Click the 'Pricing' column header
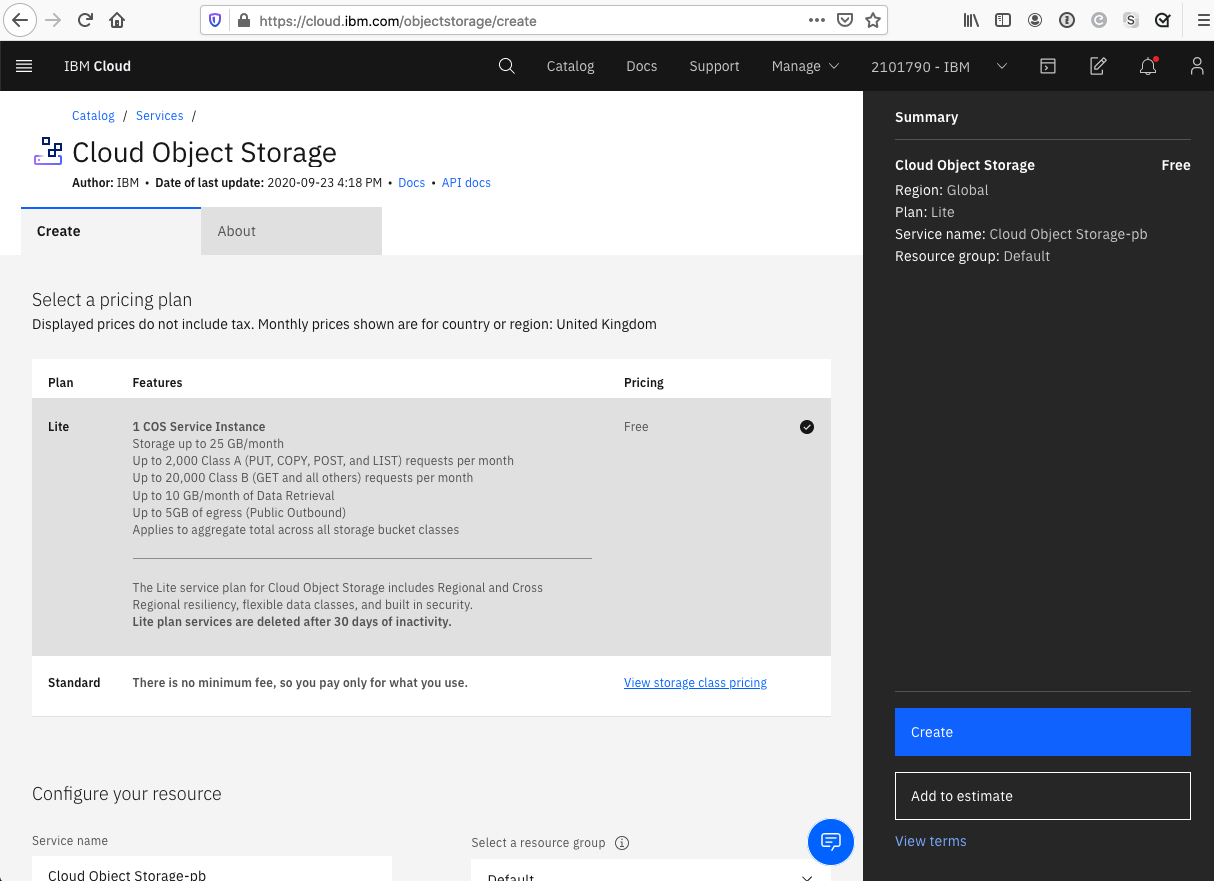 coord(644,383)
